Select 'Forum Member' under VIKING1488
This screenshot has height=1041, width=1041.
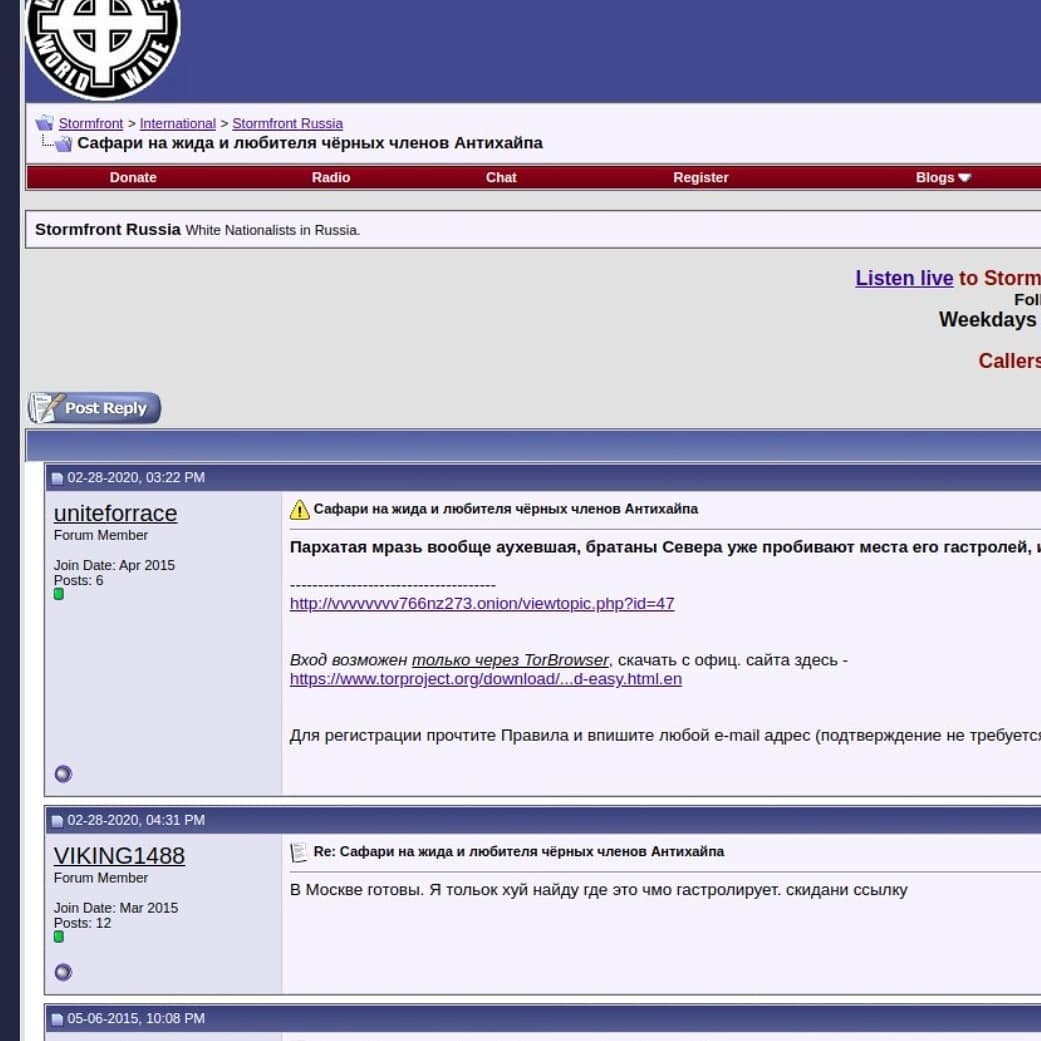point(101,878)
